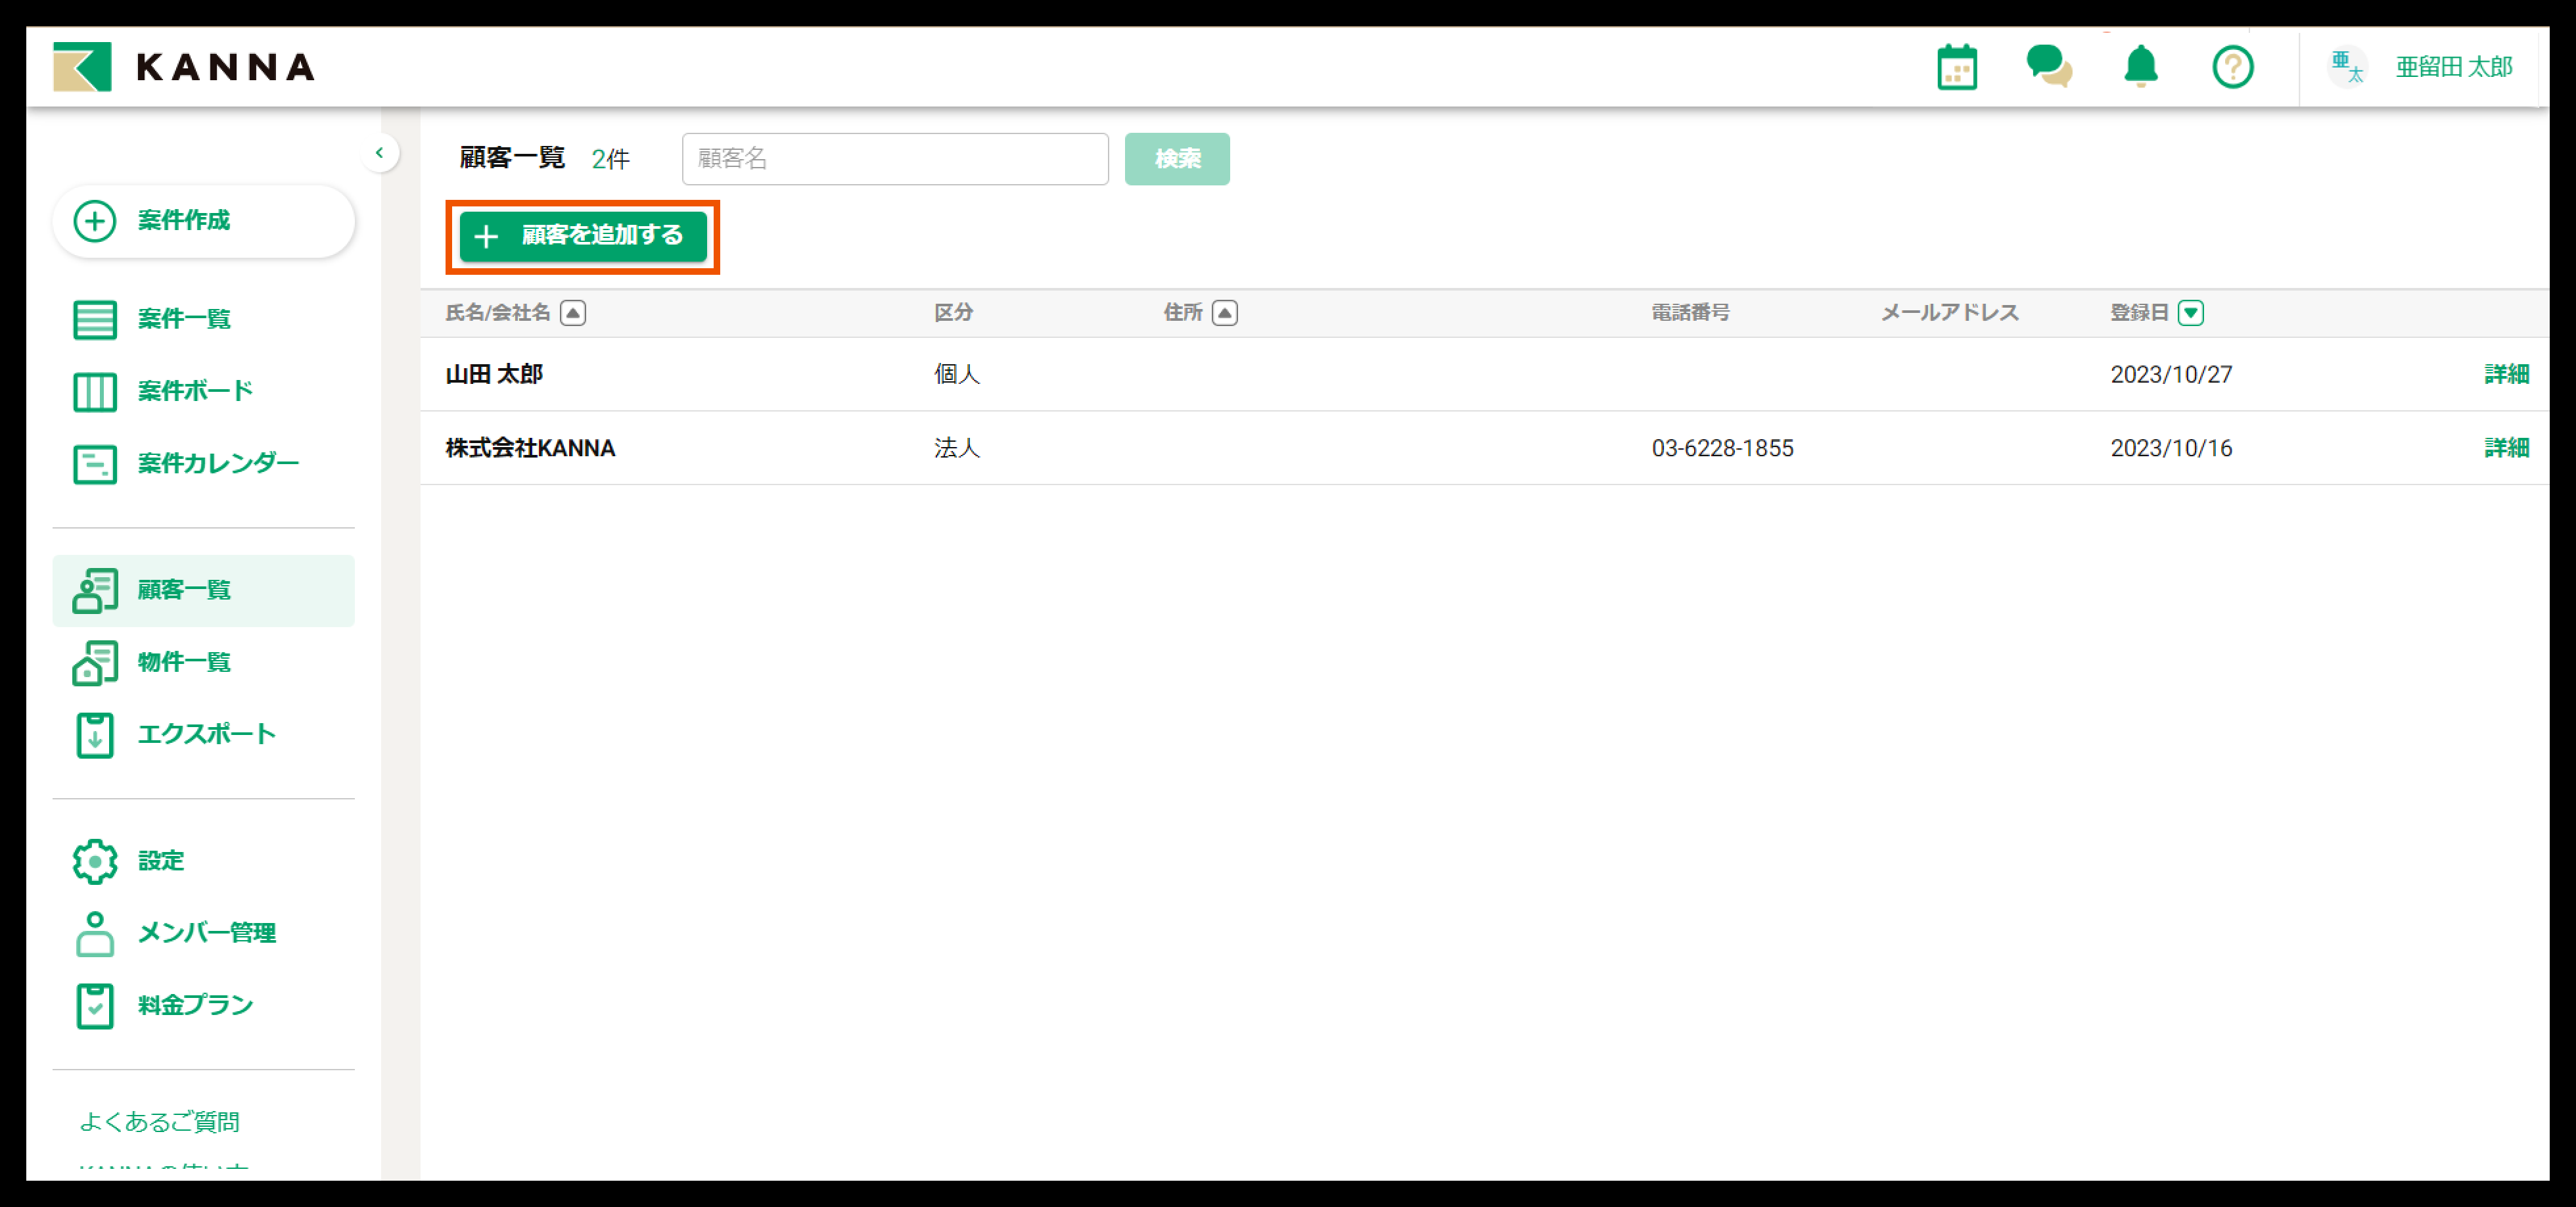Sort by 氏名/会社名 column arrow
Screen dimensions: 2576x1207
(x=573, y=313)
